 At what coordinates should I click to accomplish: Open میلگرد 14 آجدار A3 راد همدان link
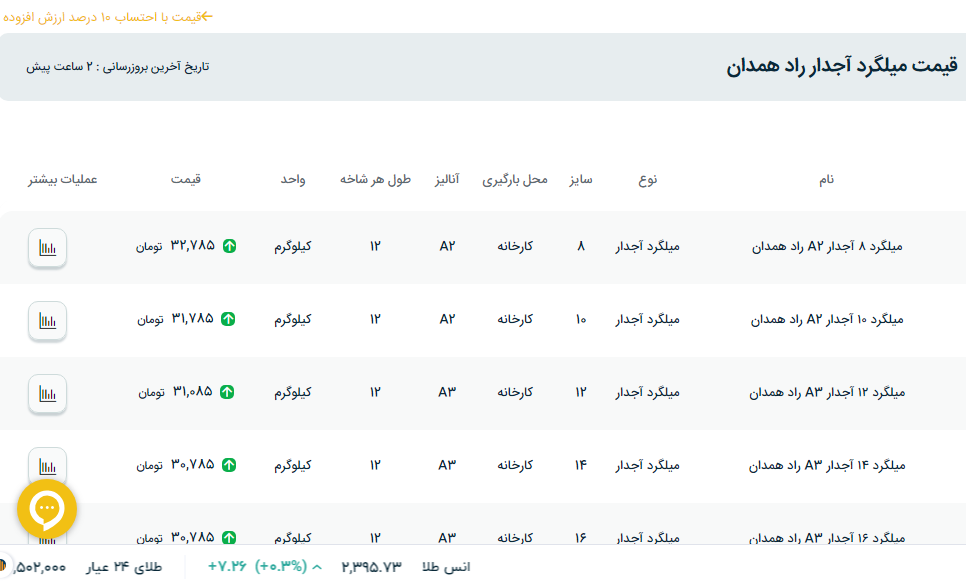827,465
